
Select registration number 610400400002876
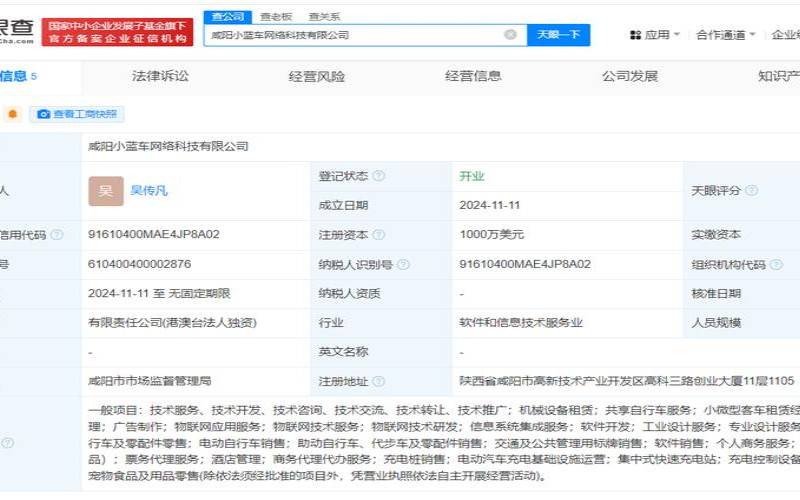(x=139, y=264)
